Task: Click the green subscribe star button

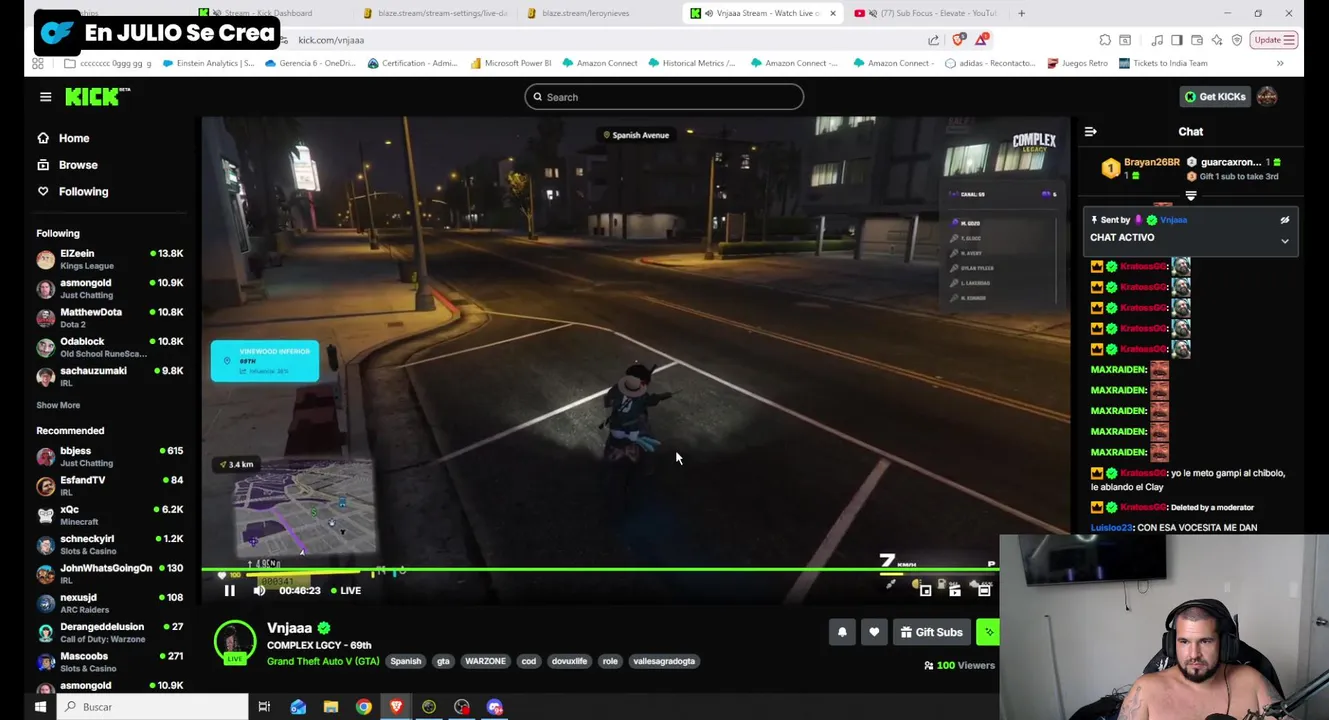Action: tap(988, 632)
